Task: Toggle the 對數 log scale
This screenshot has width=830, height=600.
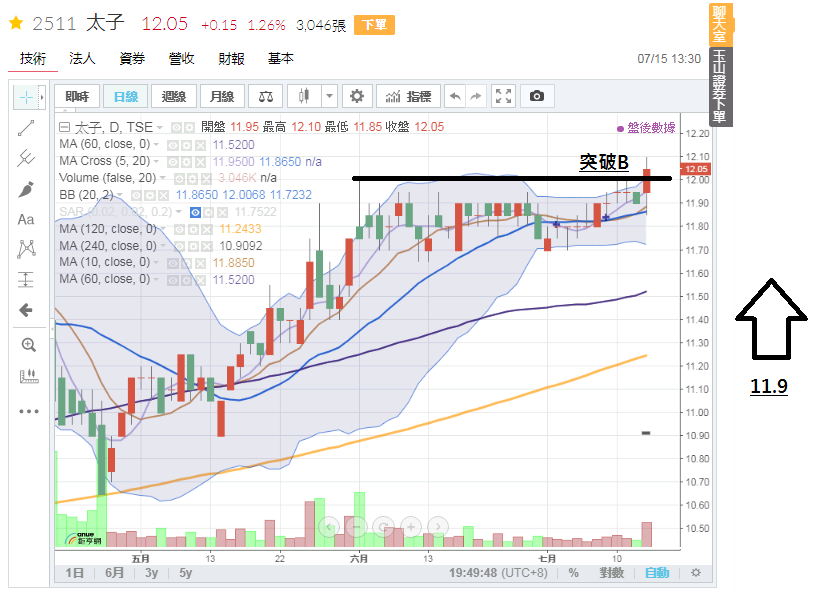Action: 611,572
